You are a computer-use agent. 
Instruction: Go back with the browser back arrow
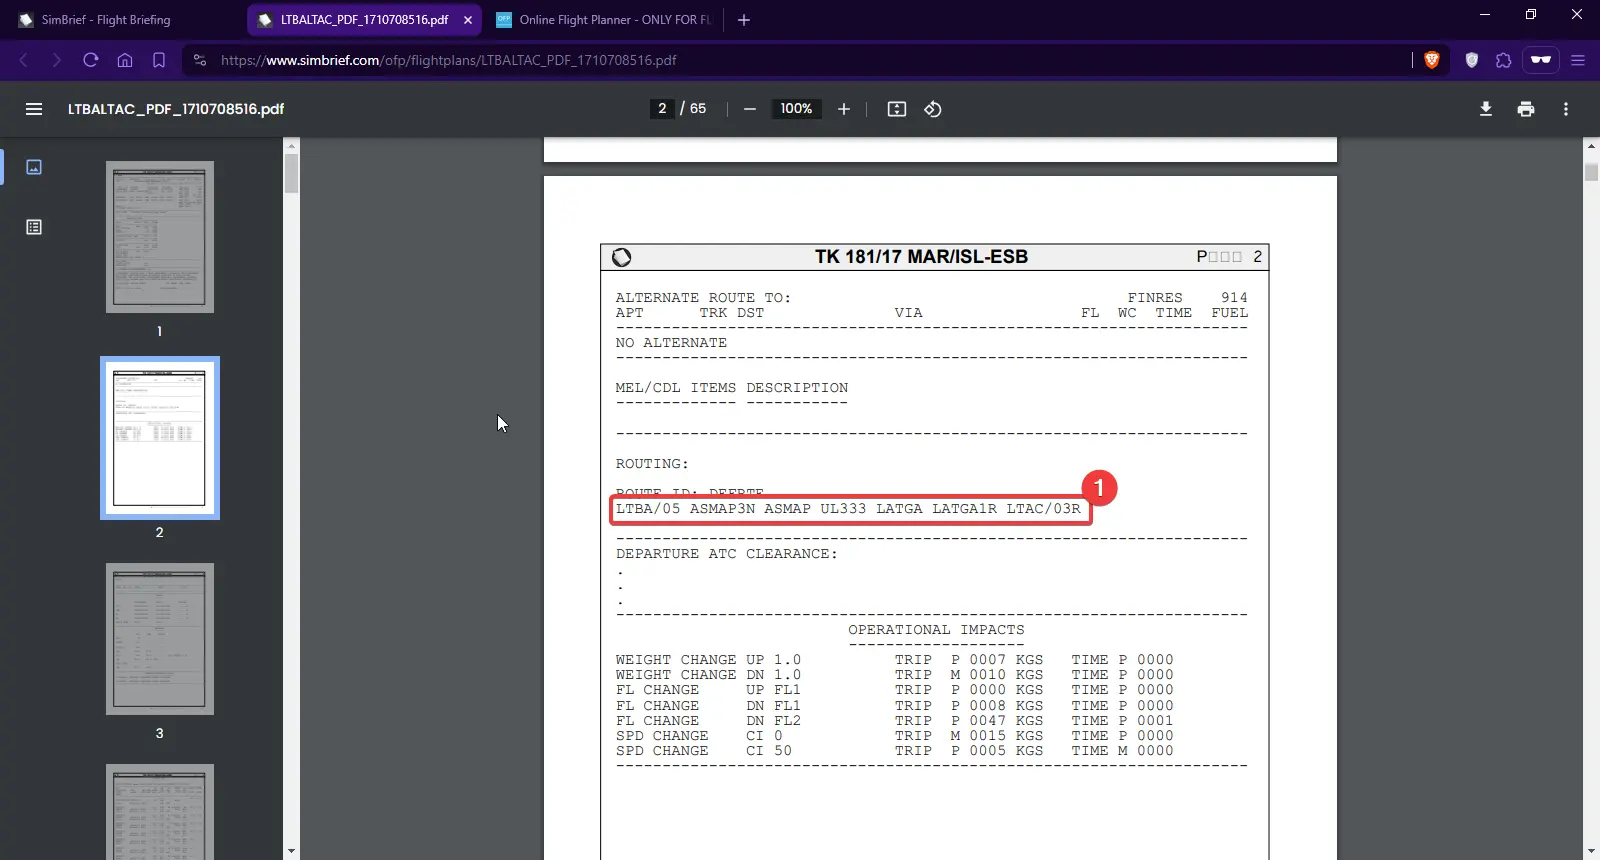(x=24, y=60)
